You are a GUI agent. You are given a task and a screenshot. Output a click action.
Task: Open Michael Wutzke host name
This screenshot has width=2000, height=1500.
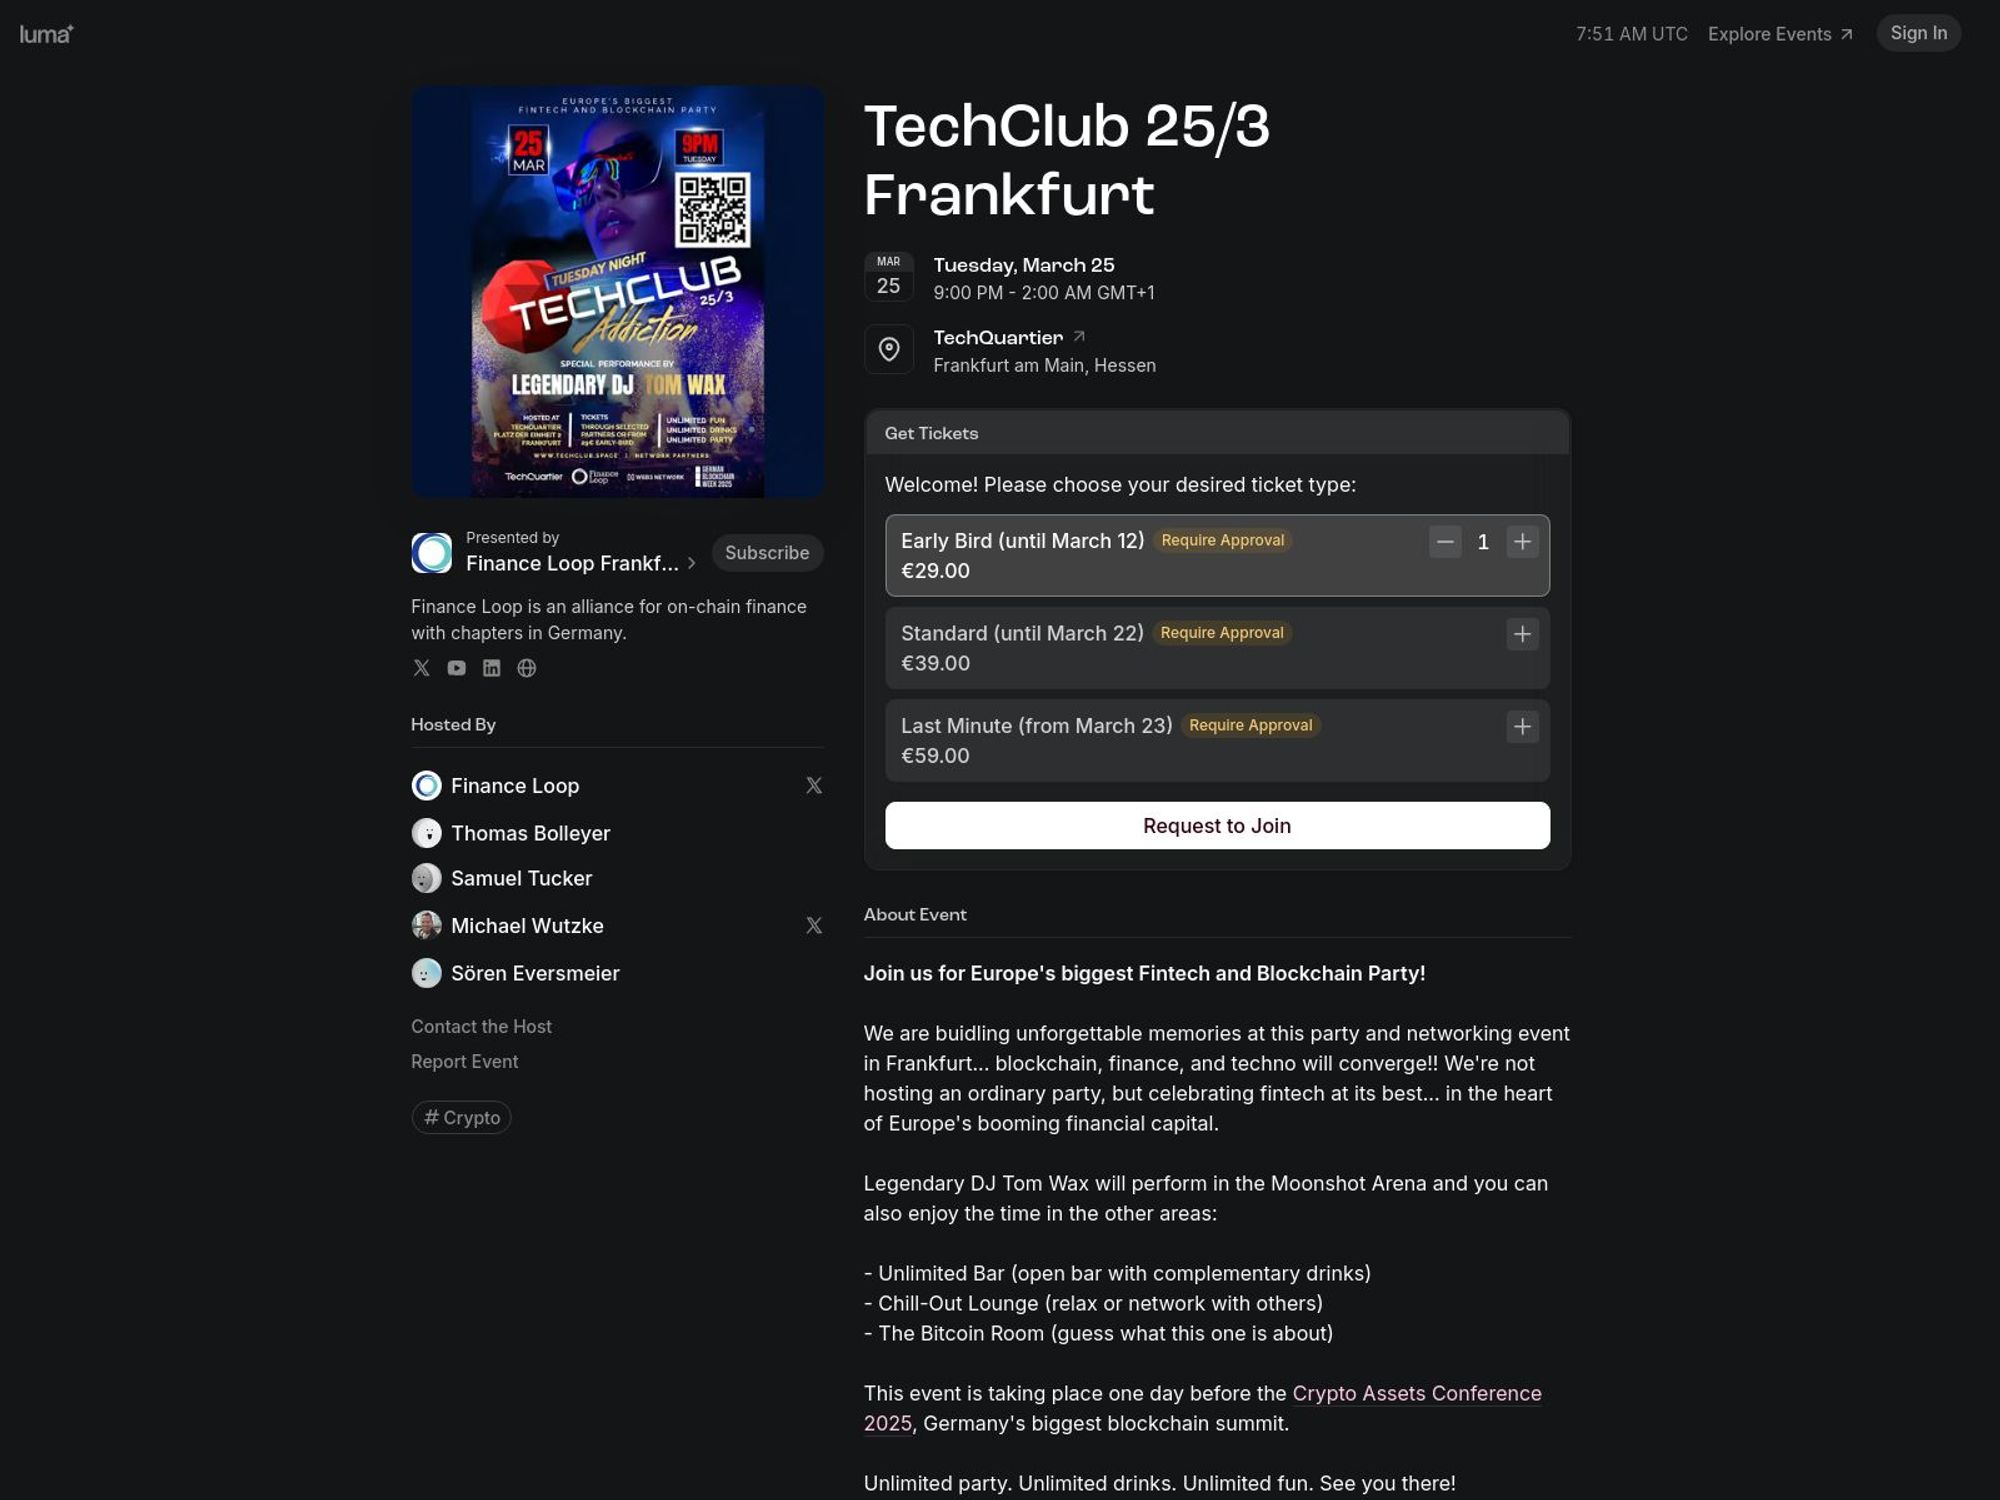(527, 926)
